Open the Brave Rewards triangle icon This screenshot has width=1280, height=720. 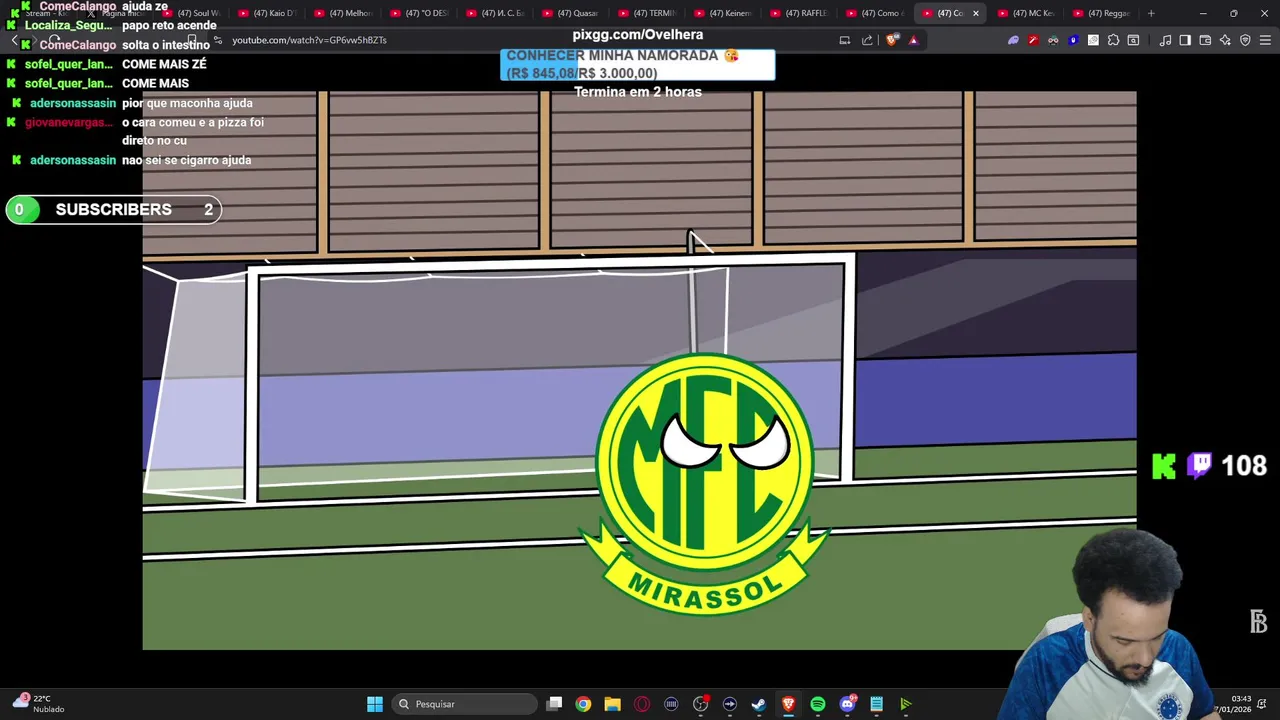coord(913,40)
